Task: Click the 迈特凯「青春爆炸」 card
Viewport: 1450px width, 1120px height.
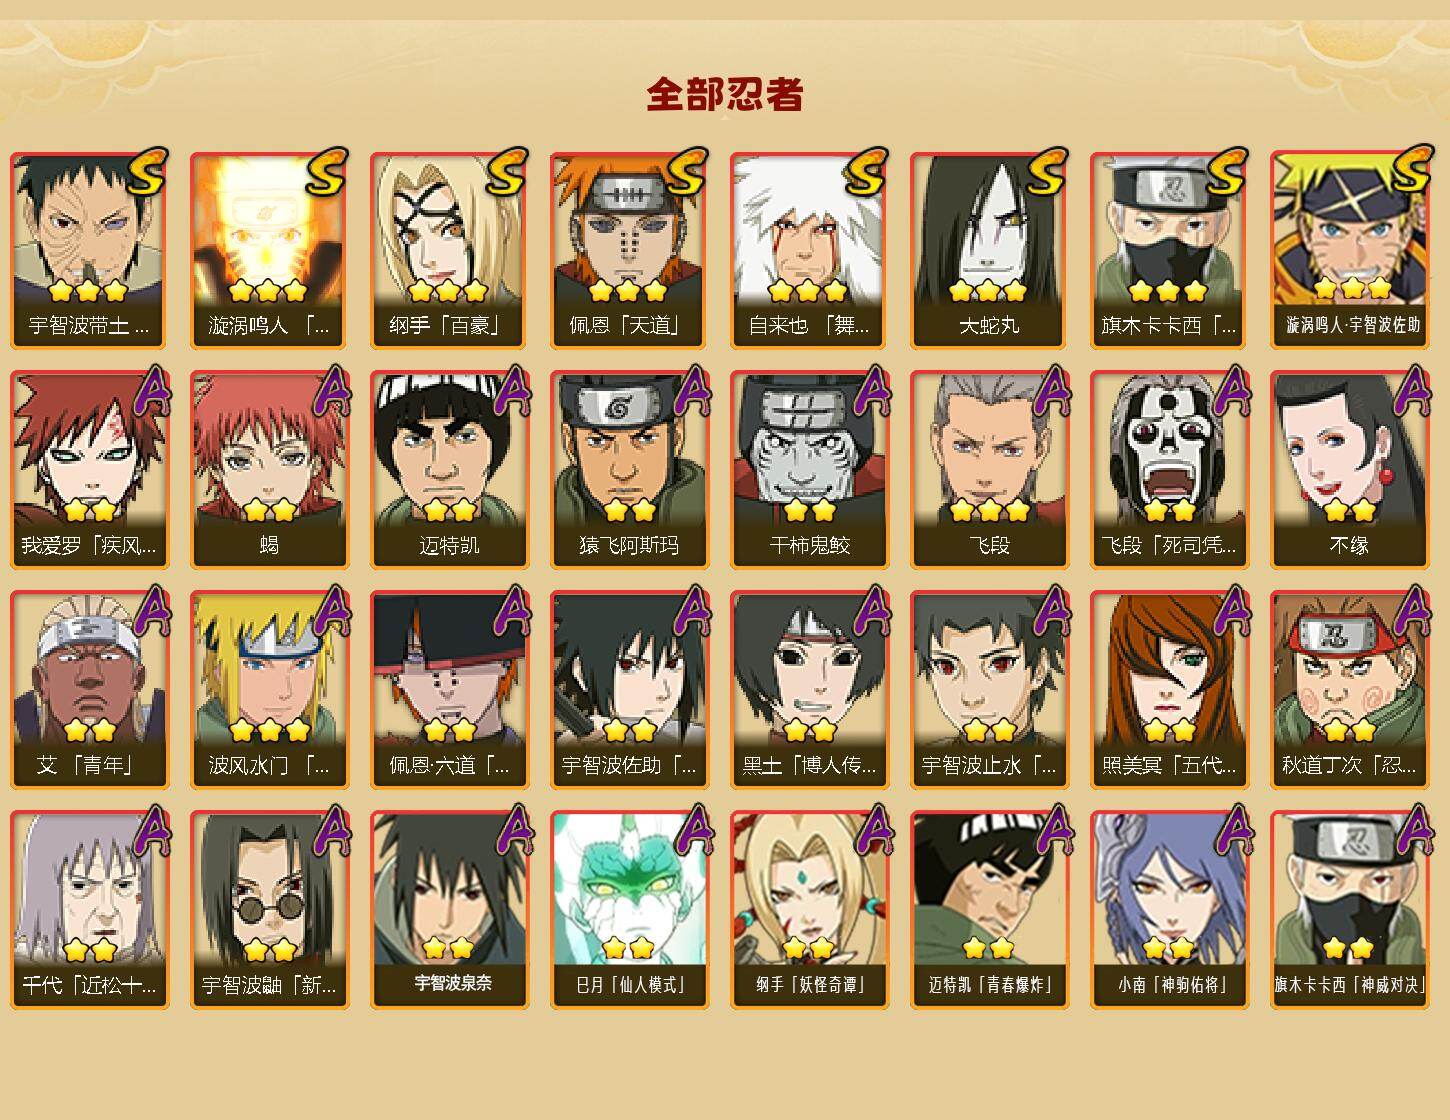Action: click(x=989, y=910)
